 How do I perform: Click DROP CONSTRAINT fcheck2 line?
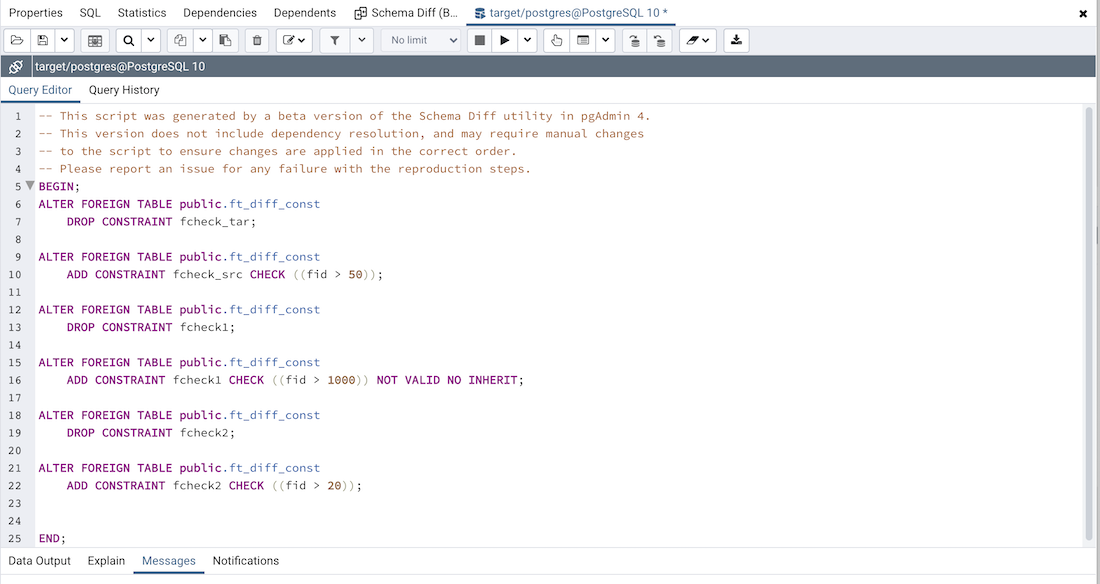(151, 432)
